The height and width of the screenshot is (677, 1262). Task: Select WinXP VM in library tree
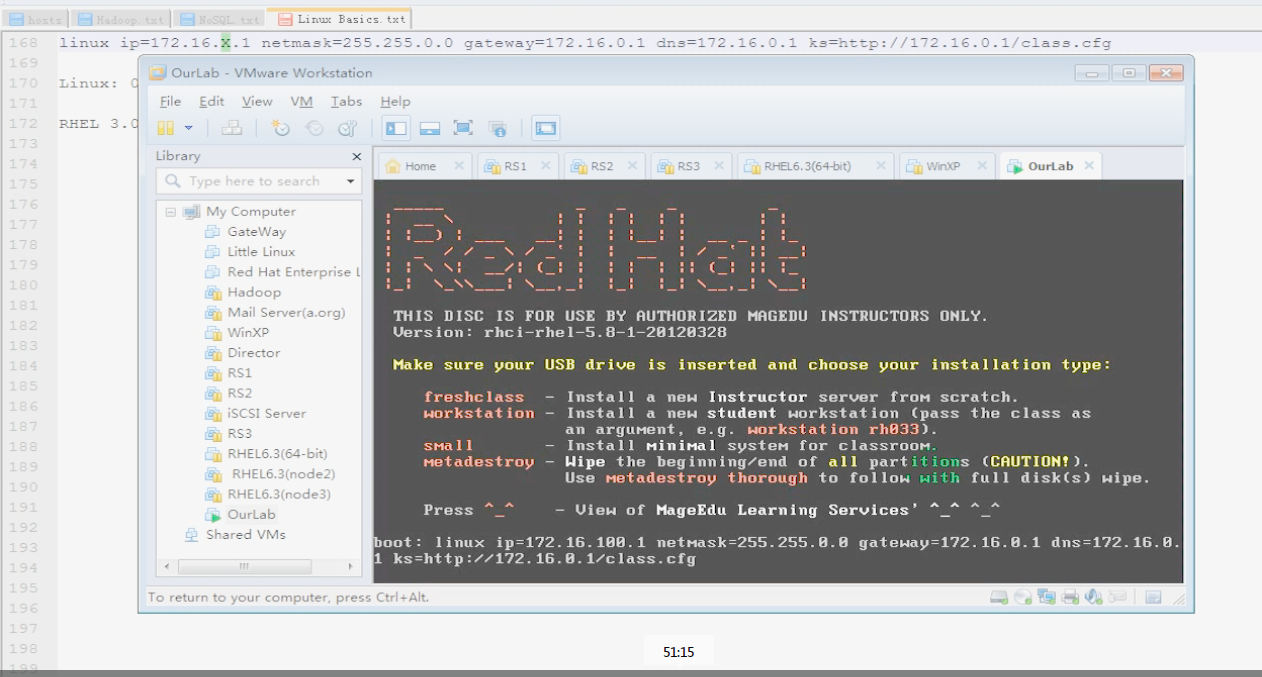(248, 332)
